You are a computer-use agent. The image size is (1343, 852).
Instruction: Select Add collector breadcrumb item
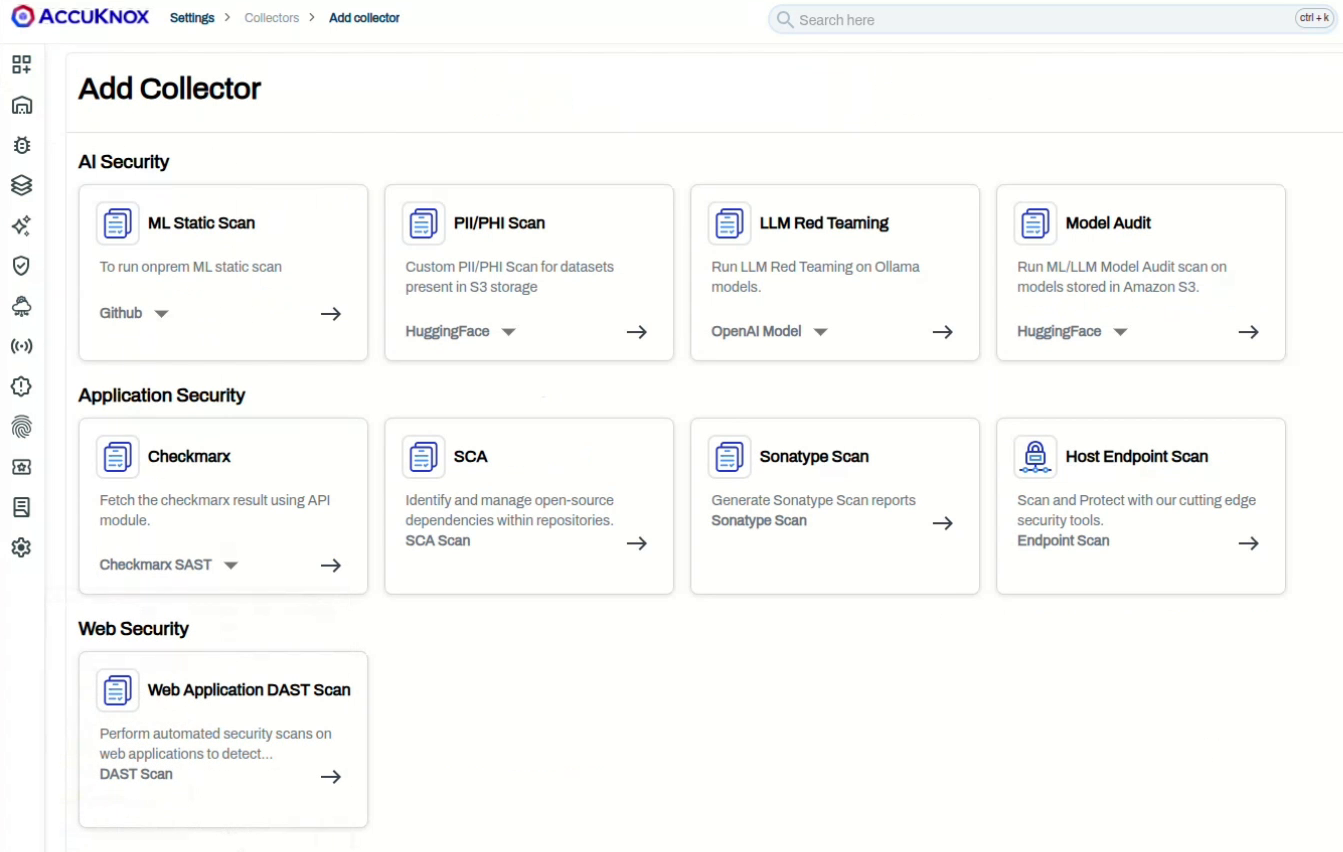[x=364, y=18]
